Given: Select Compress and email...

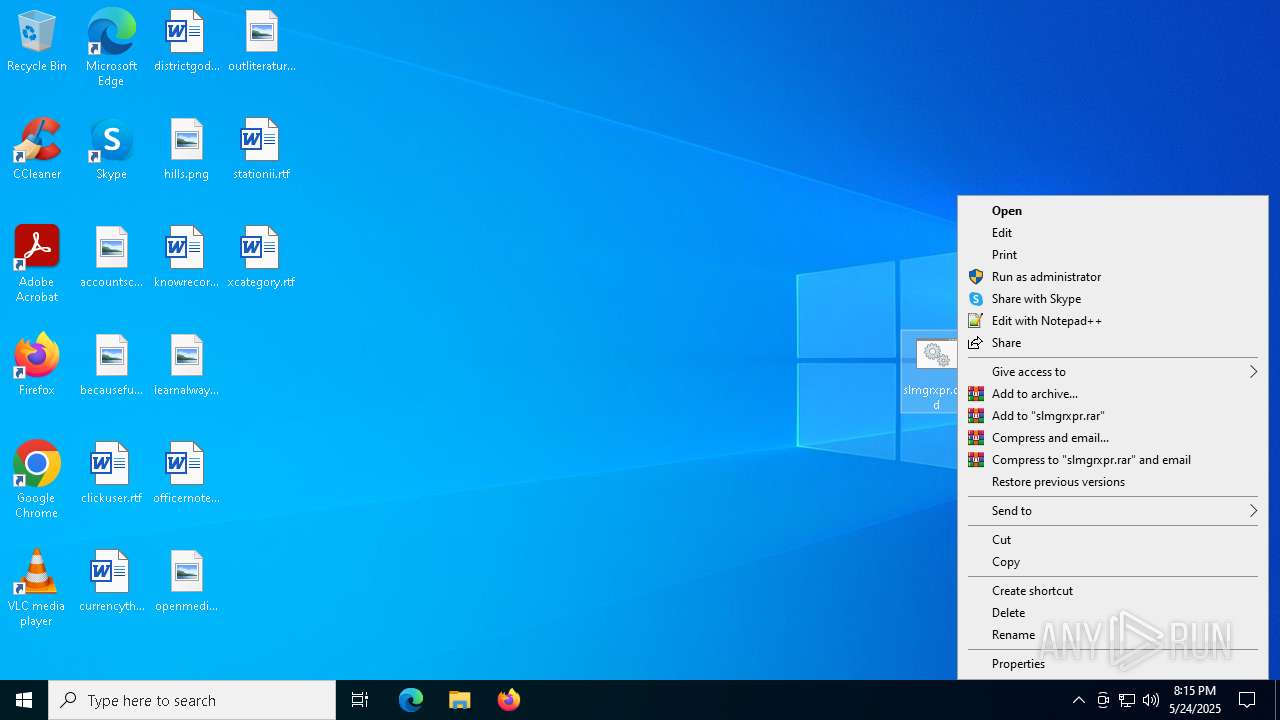Looking at the screenshot, I should coord(1113,438).
